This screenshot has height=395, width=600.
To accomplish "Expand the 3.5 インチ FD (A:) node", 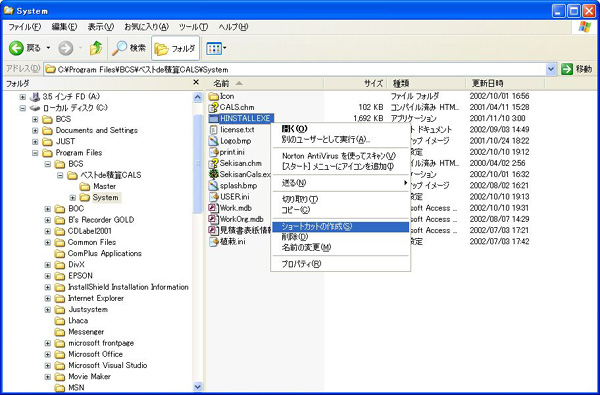I will click(23, 97).
